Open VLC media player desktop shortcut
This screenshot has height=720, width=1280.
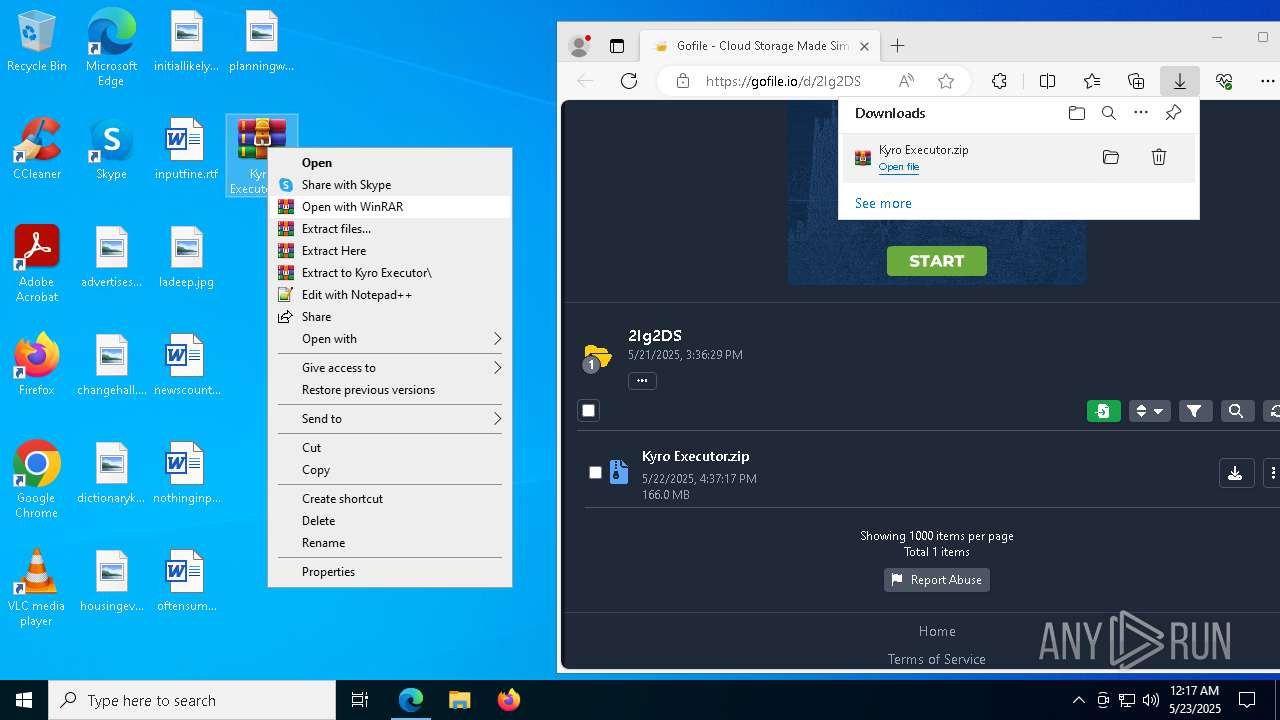(x=37, y=588)
